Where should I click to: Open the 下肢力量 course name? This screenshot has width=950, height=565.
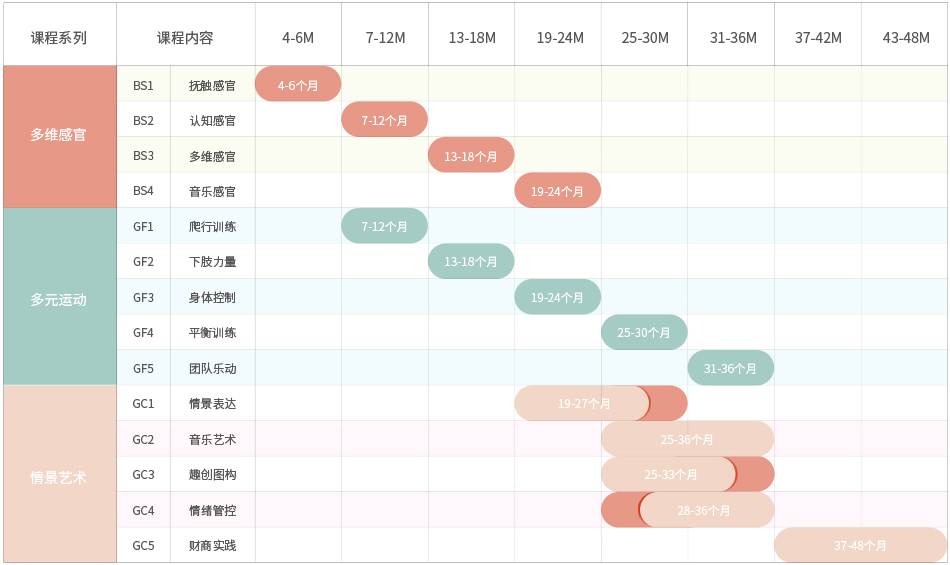pos(212,262)
